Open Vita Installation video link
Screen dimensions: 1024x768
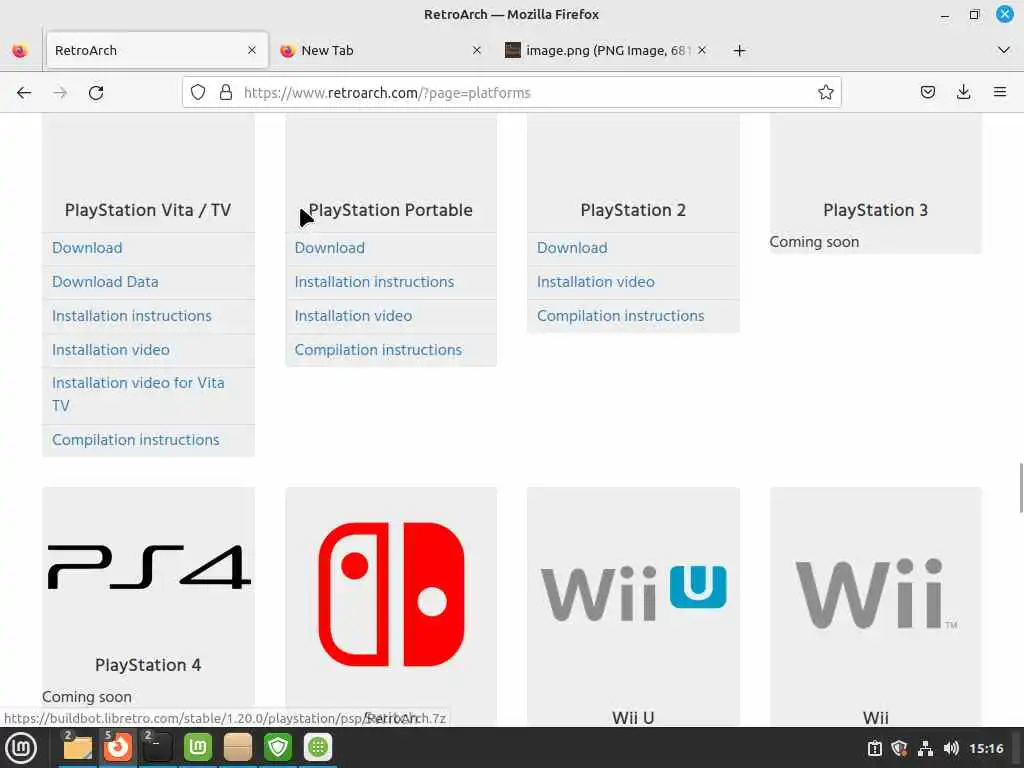111,350
